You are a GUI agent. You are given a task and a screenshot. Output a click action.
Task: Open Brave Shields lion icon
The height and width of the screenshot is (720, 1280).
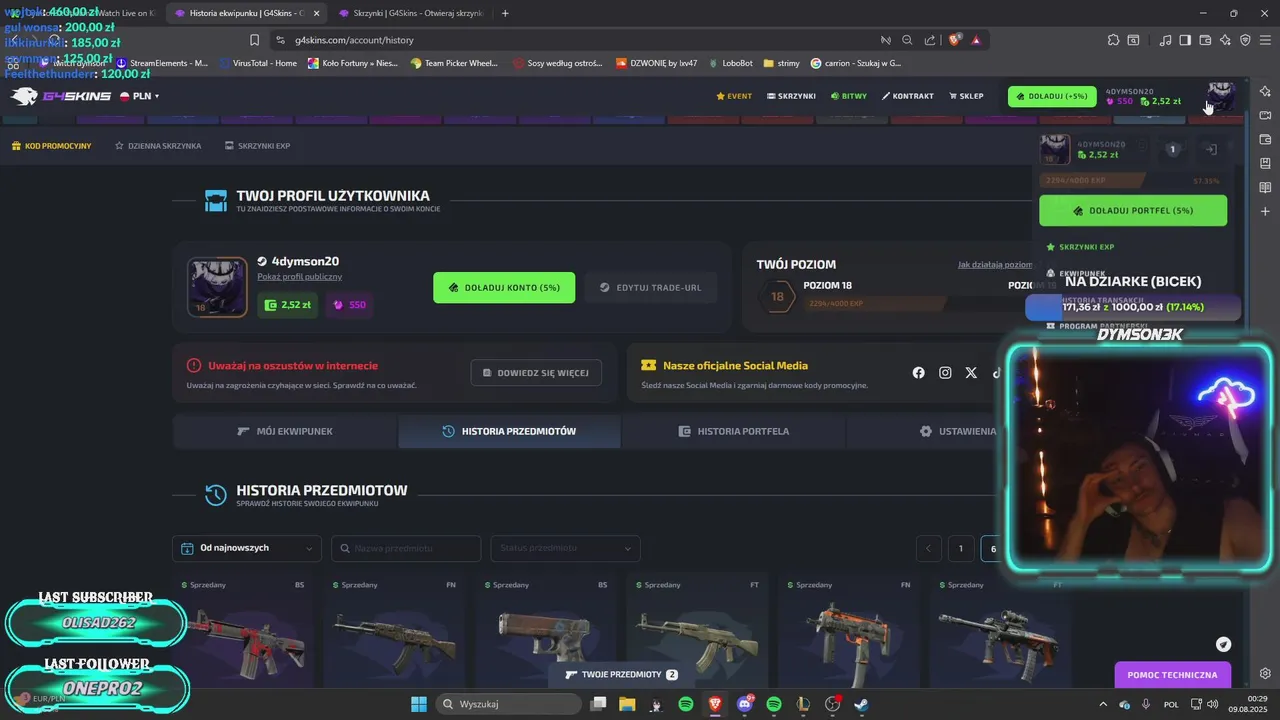tap(954, 40)
